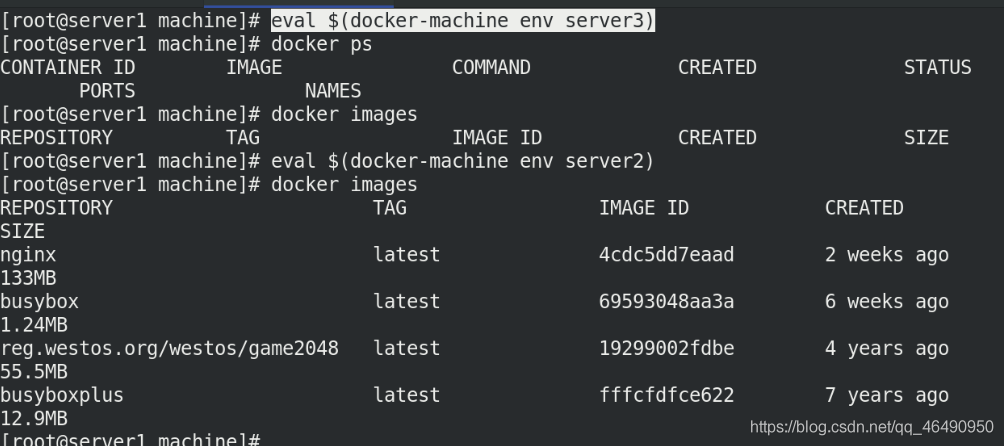Click the 133MB size value

point(28,278)
